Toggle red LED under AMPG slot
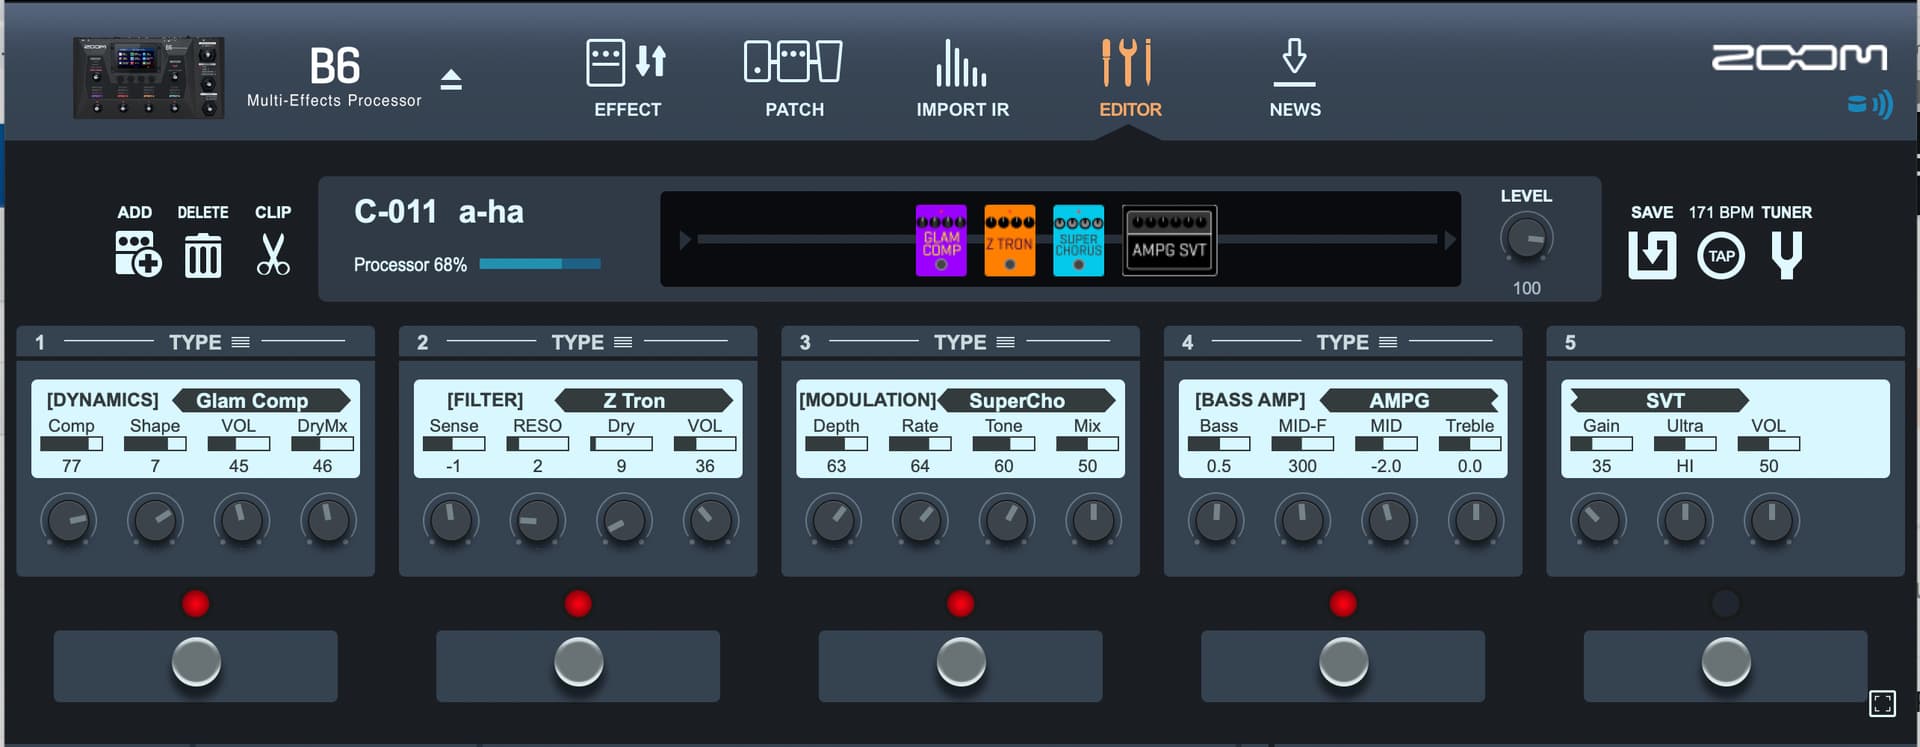The height and width of the screenshot is (747, 1920). 1343,603
